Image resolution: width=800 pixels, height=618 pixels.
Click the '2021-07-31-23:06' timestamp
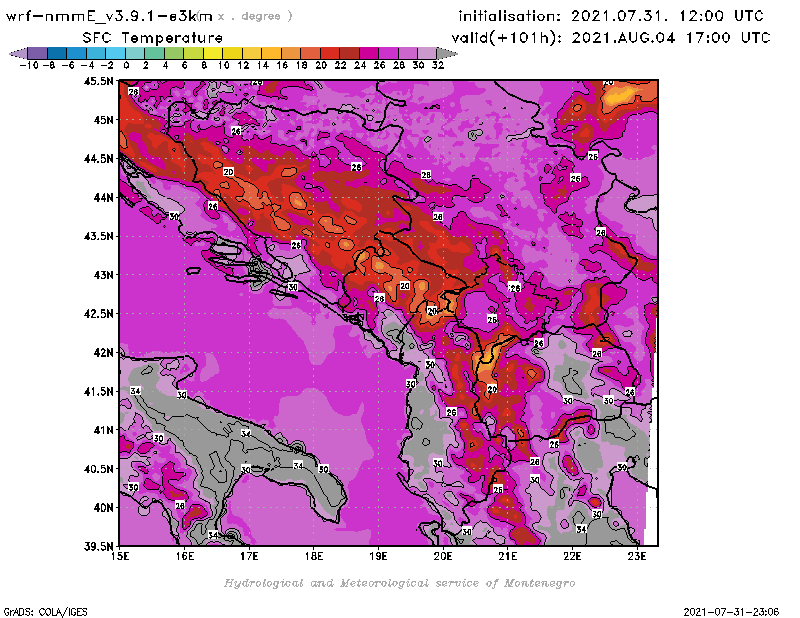point(731,612)
